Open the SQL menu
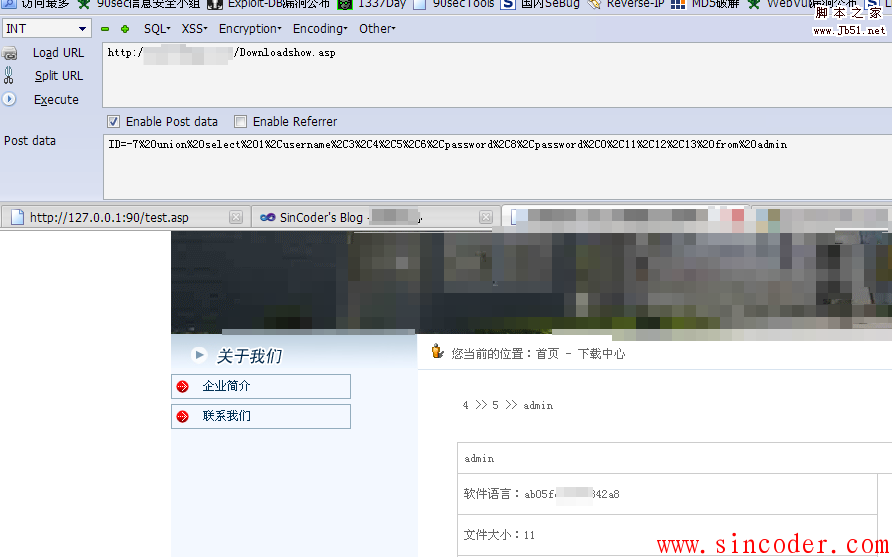The width and height of the screenshot is (892, 557). 157,28
